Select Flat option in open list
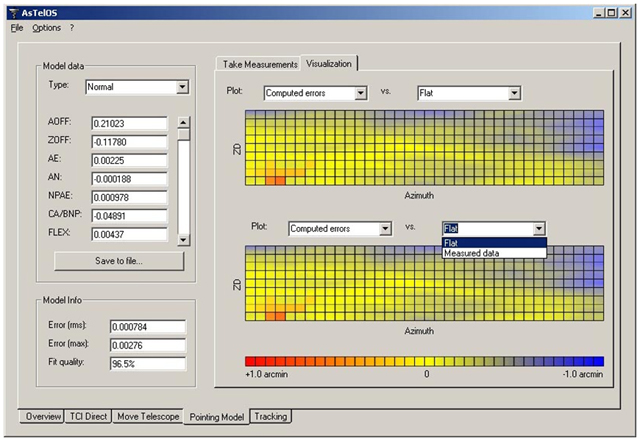Viewport: 640px width, 441px height. pyautogui.click(x=452, y=242)
